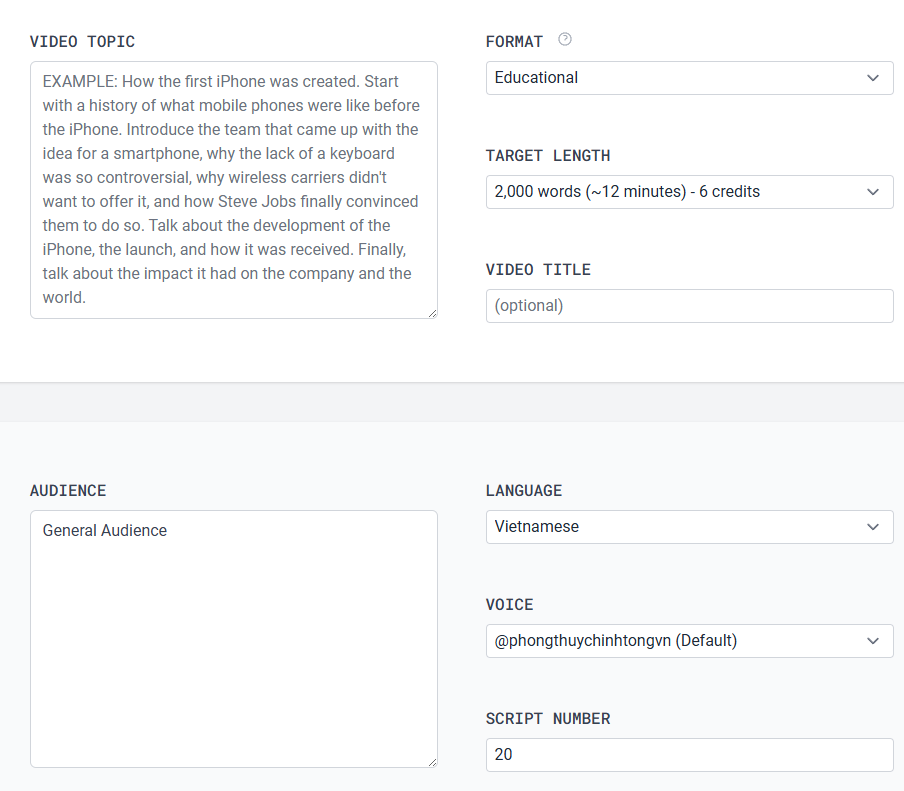The height and width of the screenshot is (791, 904).
Task: Click into the Audience text area
Action: pyautogui.click(x=233, y=639)
